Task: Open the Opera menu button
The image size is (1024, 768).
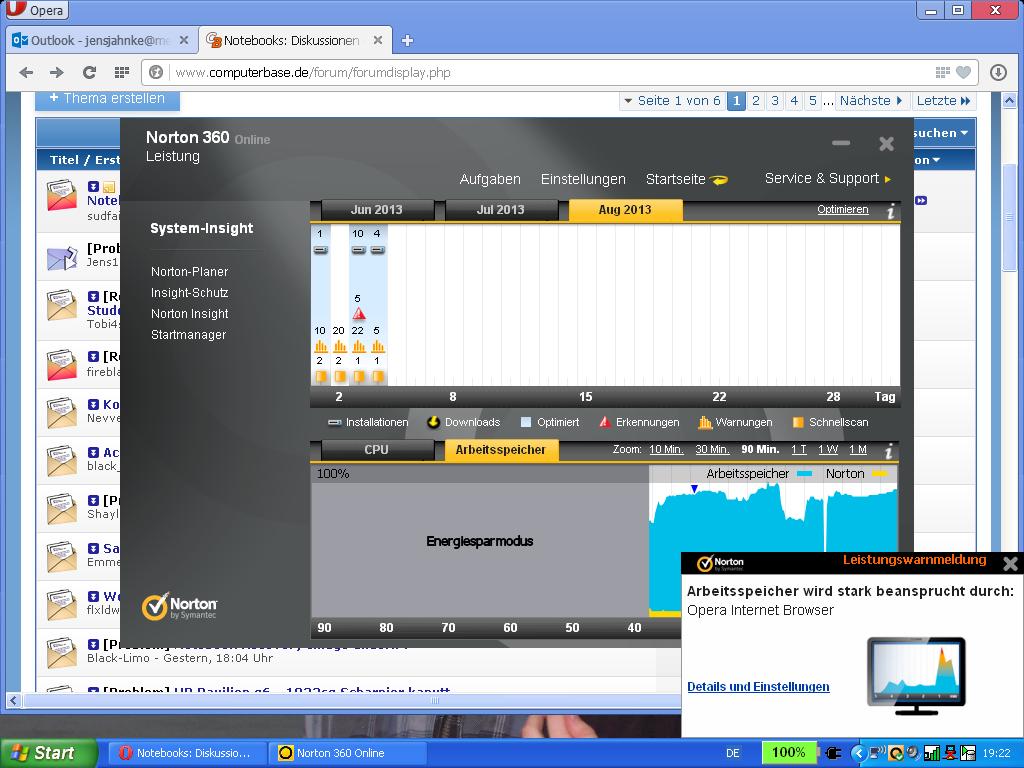Action: click(37, 10)
